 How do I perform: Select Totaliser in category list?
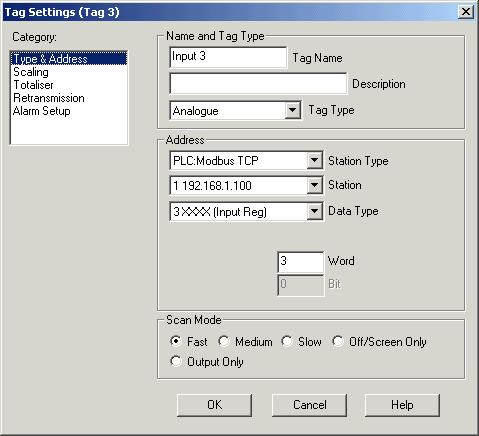[x=33, y=85]
